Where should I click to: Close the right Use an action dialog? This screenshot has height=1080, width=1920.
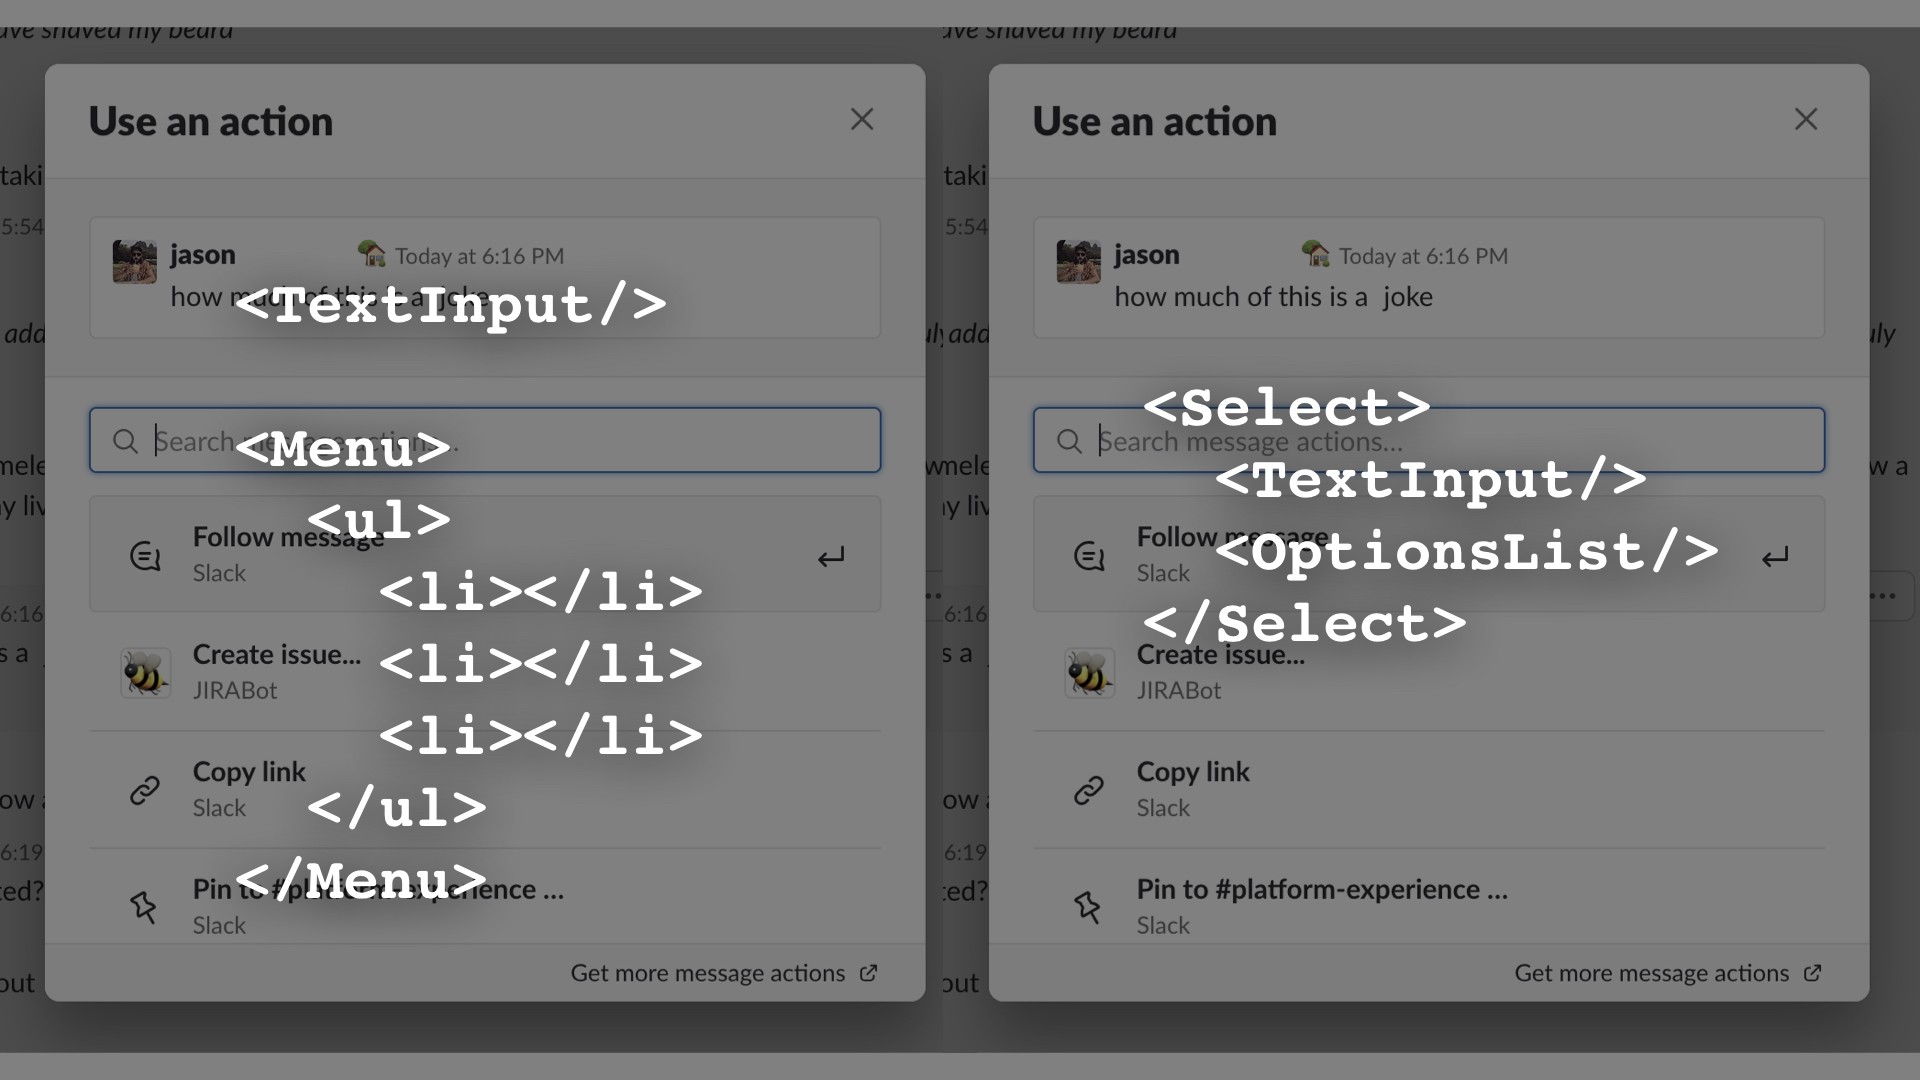(1806, 119)
